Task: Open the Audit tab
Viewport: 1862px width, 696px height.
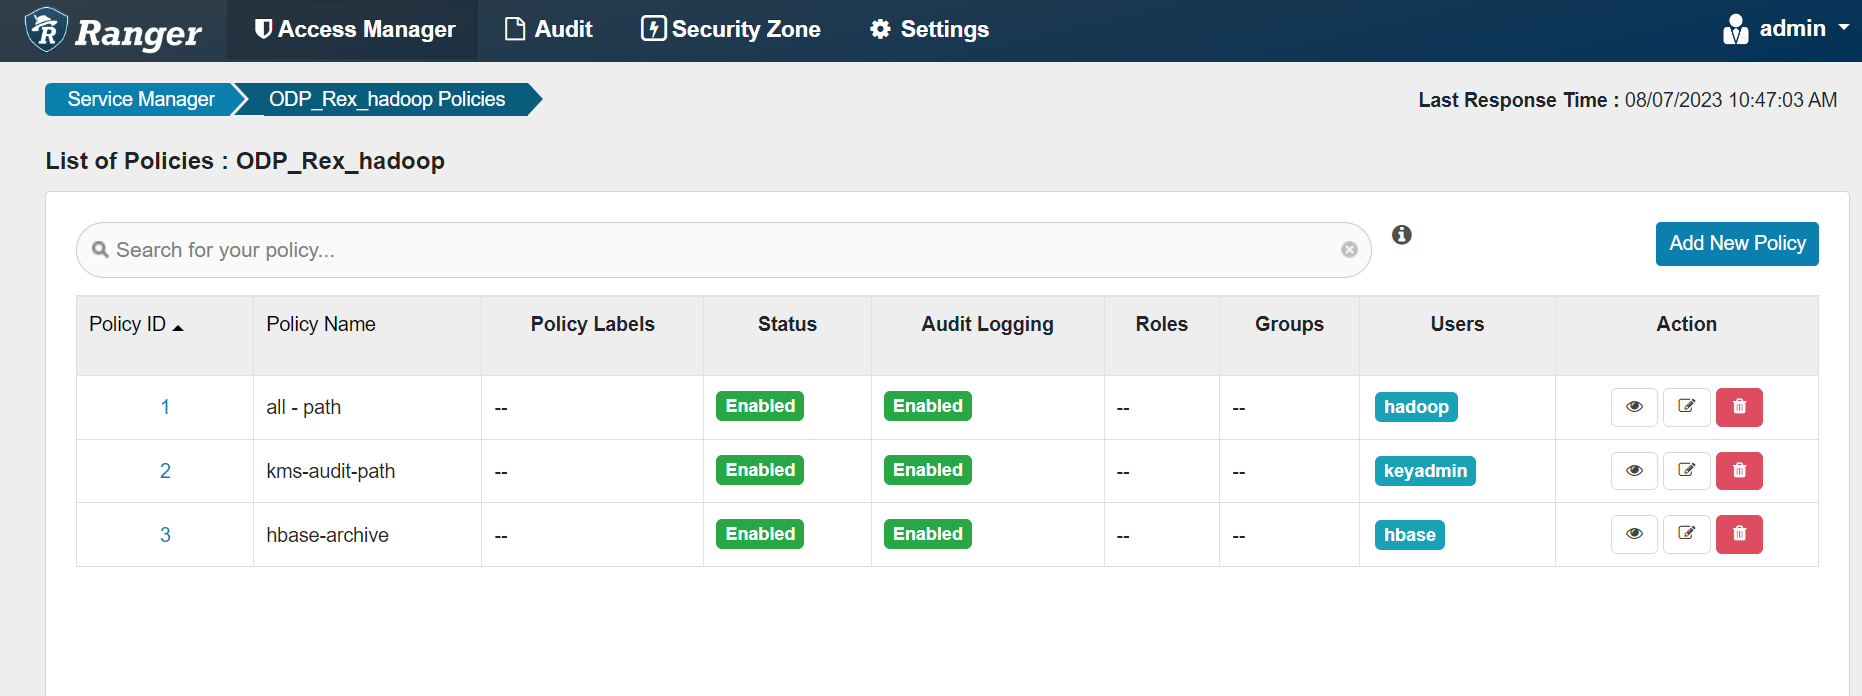Action: 548,30
